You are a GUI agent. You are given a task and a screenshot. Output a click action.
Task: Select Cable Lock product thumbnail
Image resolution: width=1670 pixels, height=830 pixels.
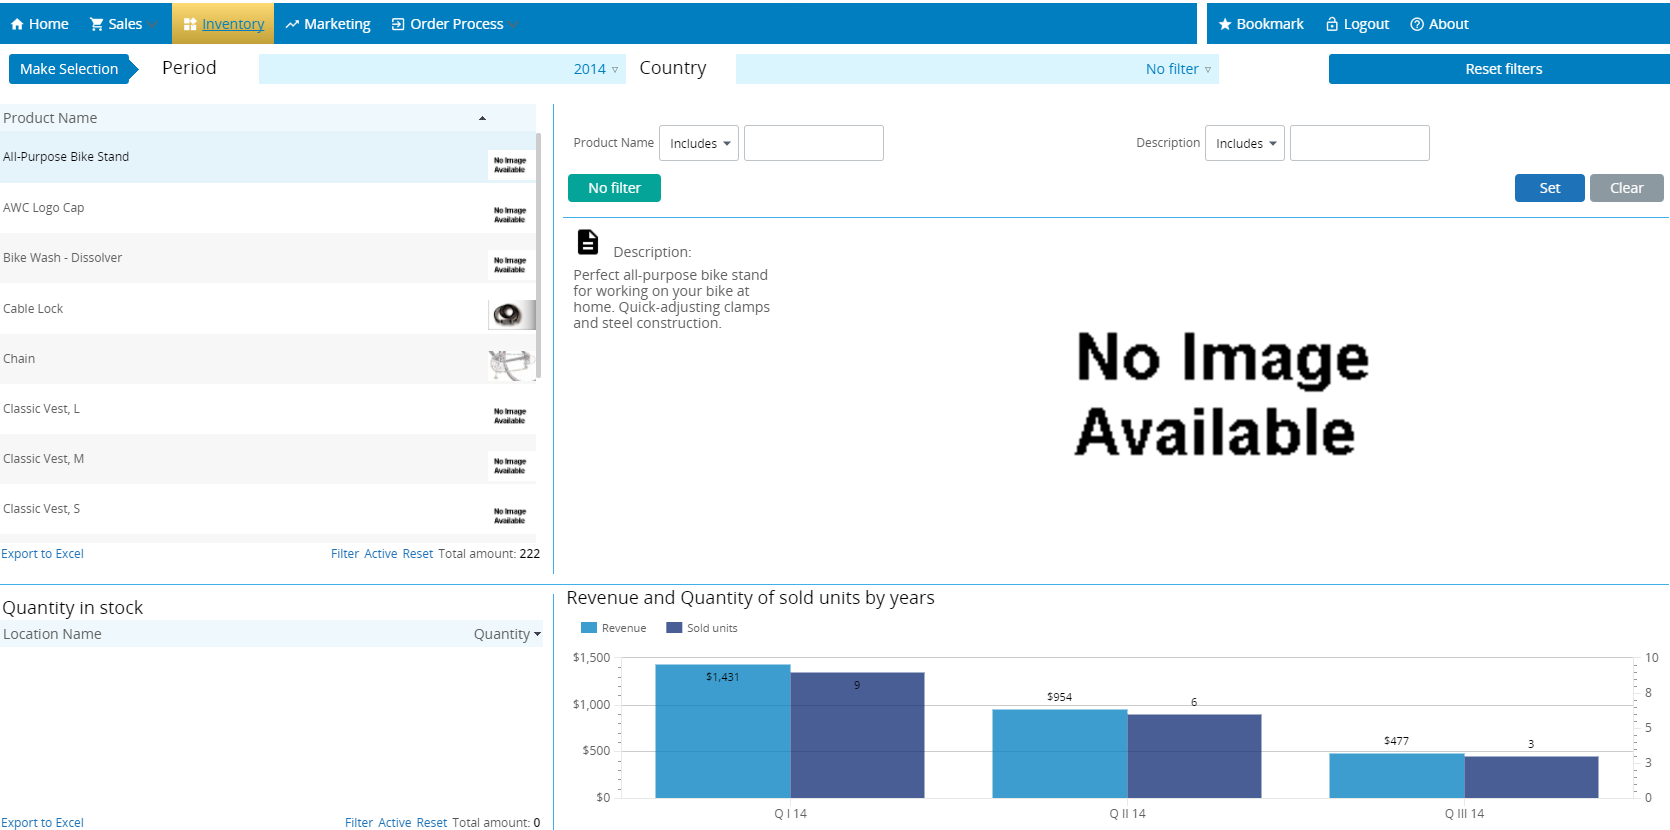tap(511, 315)
